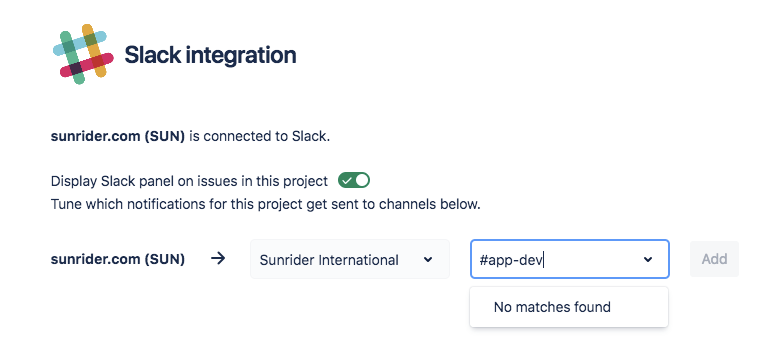
Task: Select the 'No matches found' list entry
Action: (552, 307)
